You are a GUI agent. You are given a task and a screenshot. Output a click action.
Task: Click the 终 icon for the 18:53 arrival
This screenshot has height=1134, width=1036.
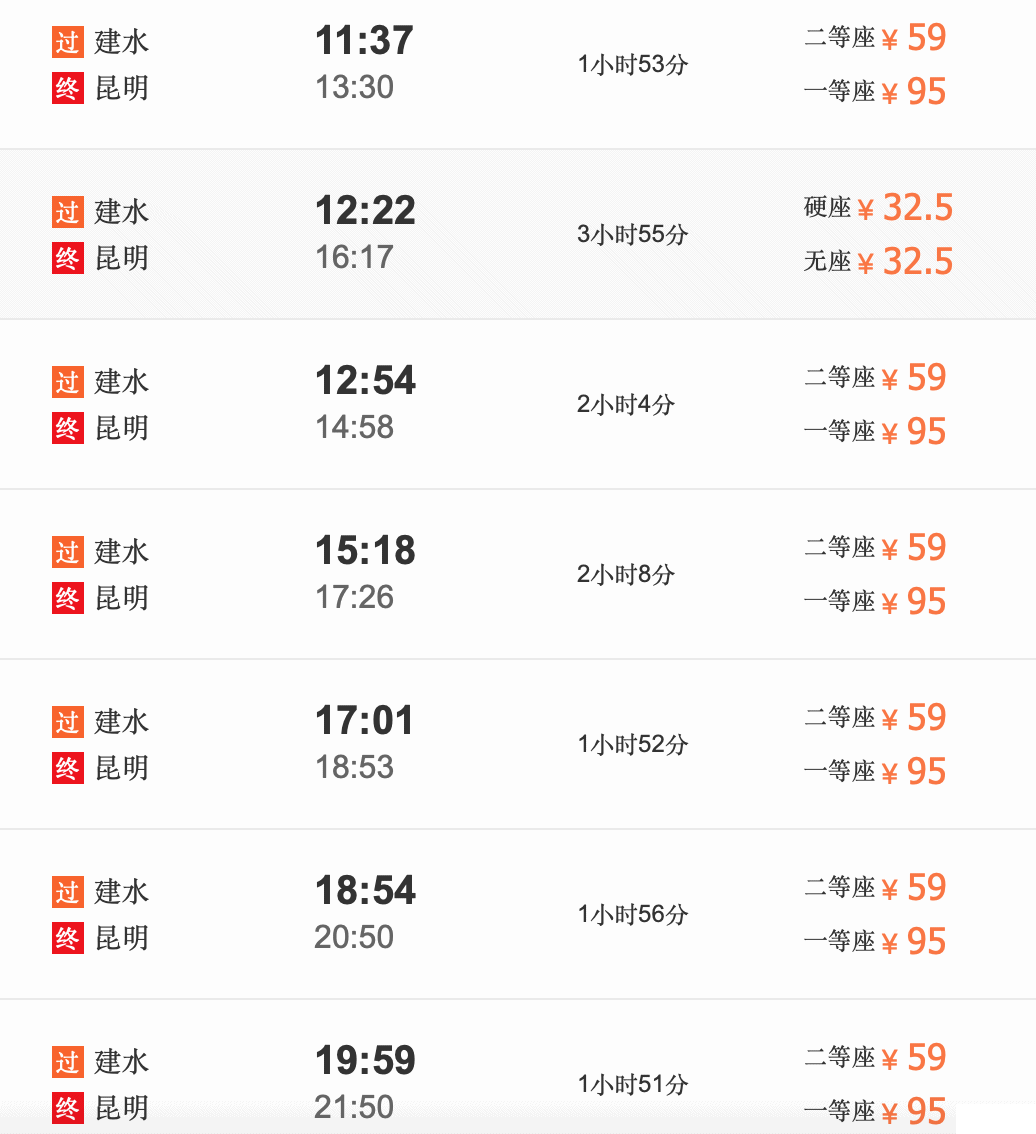67,768
